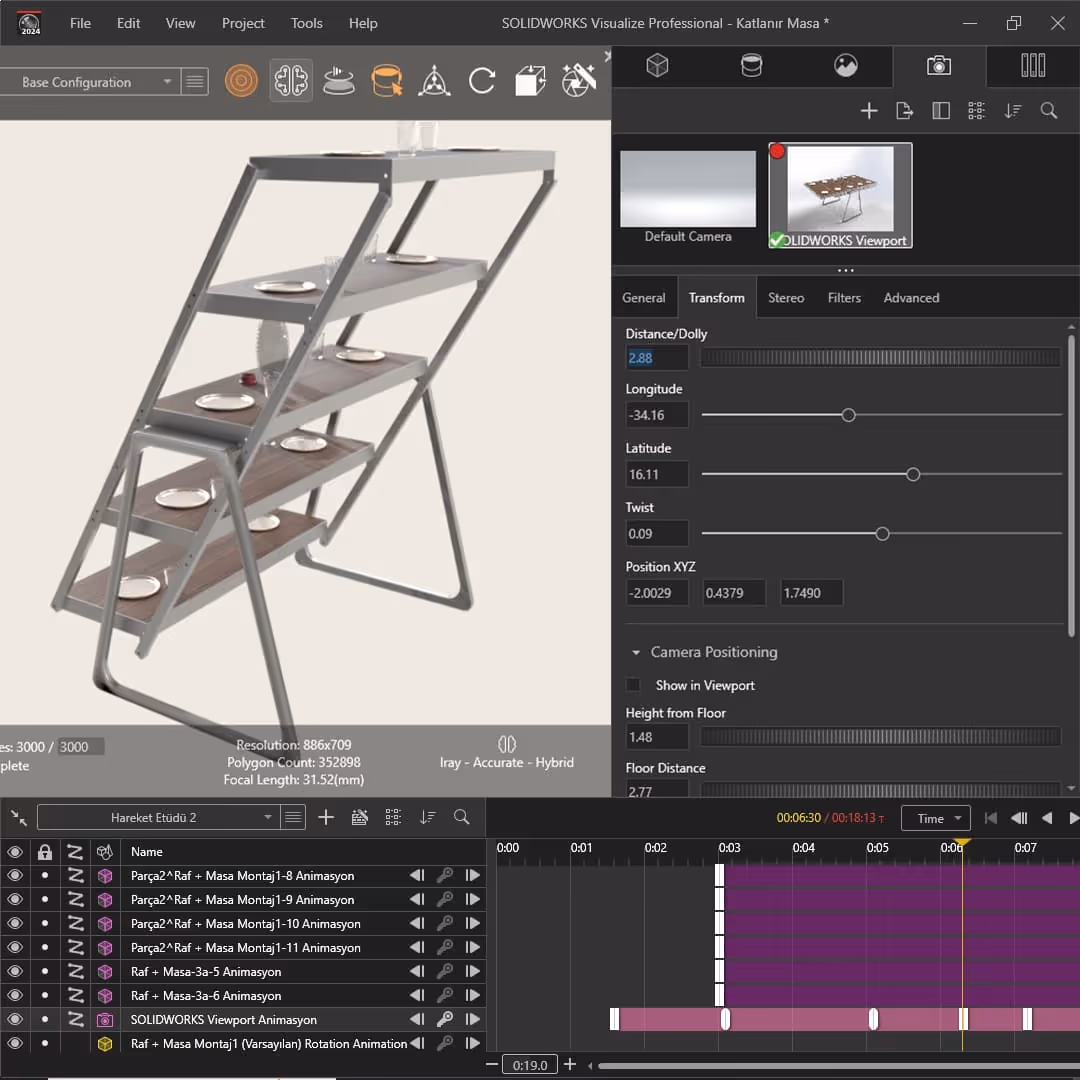Screen dimensions: 1080x1080
Task: Click the refresh rotate arrow icon
Action: [481, 81]
